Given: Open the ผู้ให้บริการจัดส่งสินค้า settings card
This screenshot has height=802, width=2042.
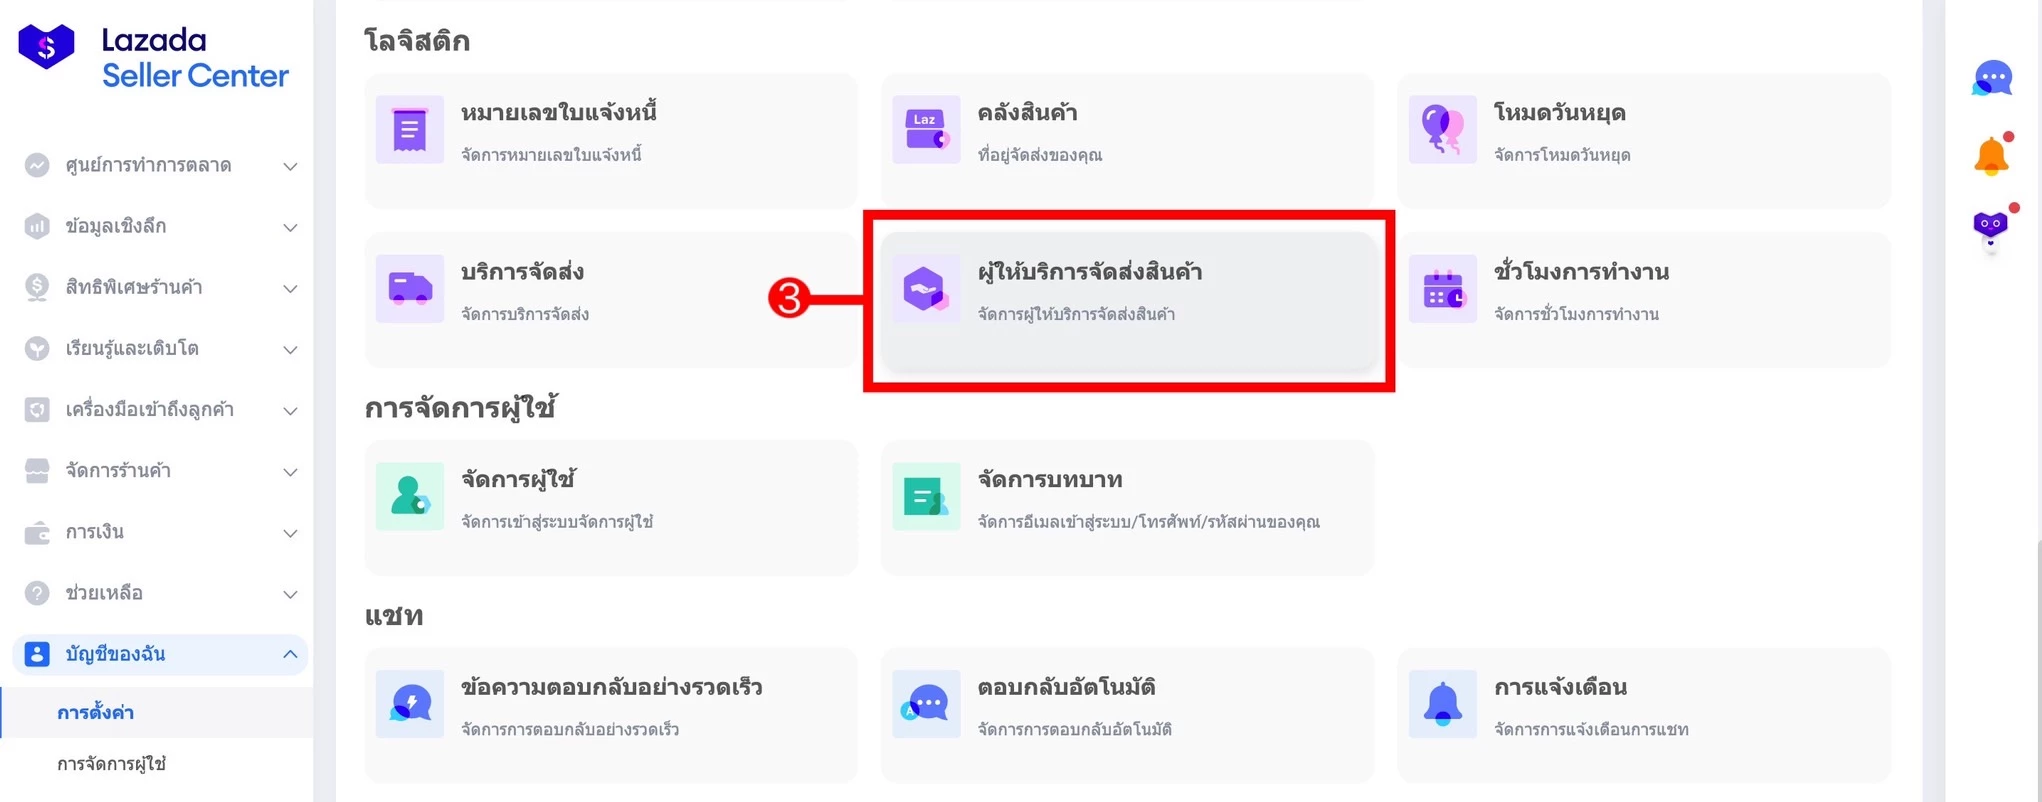Looking at the screenshot, I should (x=1128, y=300).
